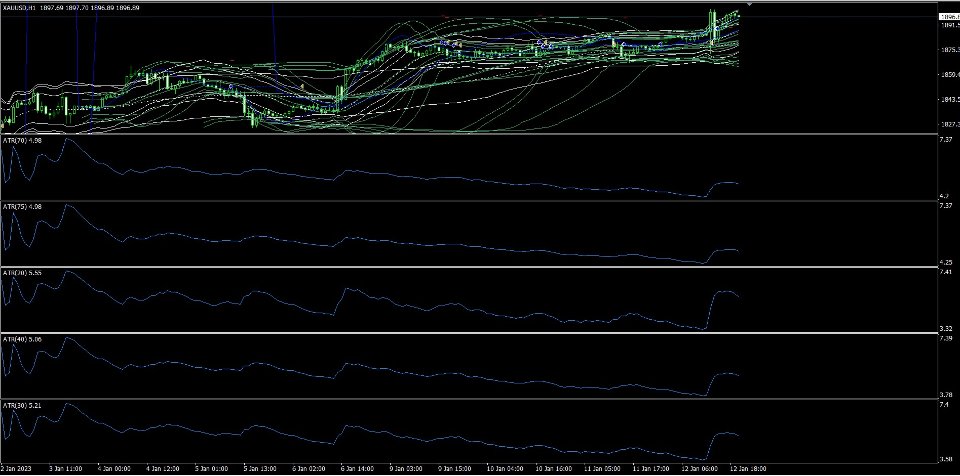Click the 3.78 scale value in ATR(40) panel
The width and height of the screenshot is (960, 476).
coord(945,395)
